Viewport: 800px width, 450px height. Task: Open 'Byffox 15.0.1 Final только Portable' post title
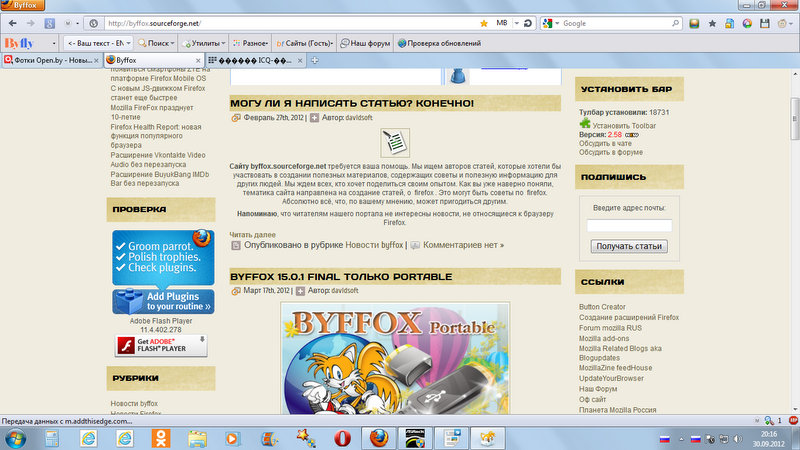click(x=341, y=277)
